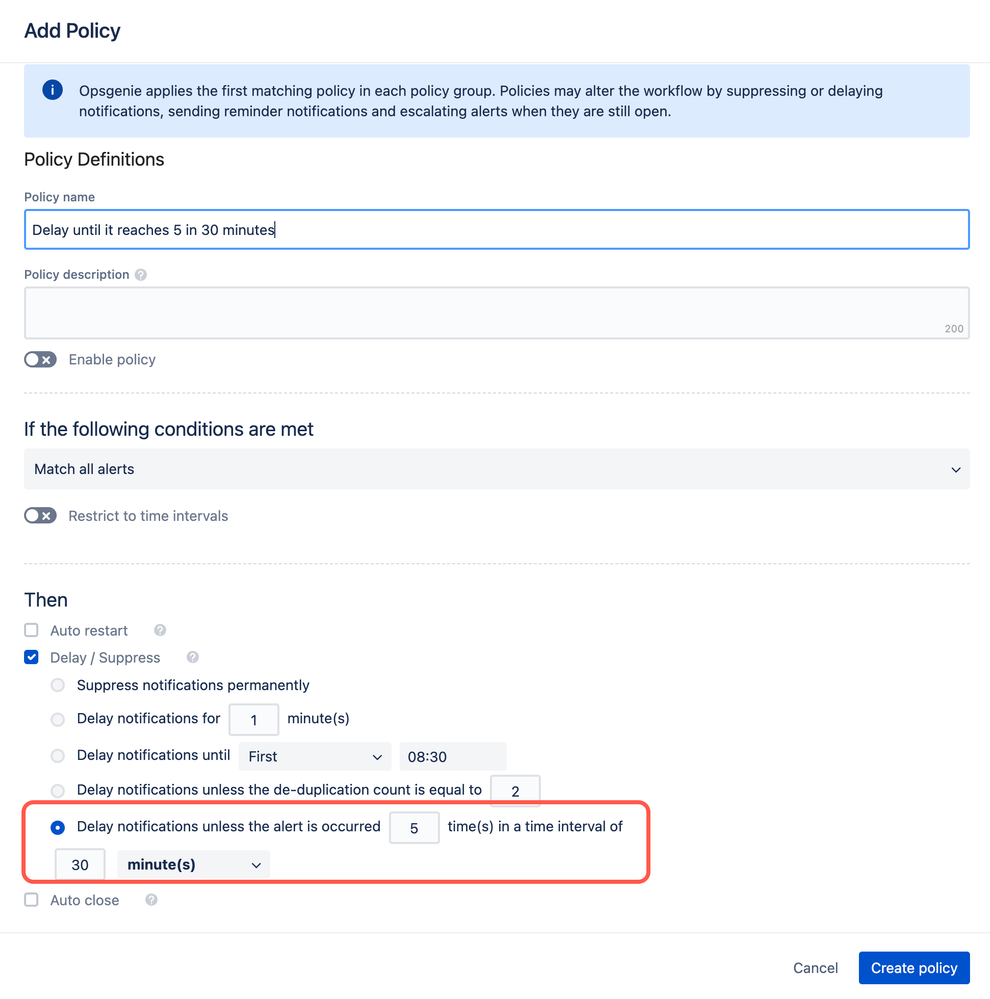The height and width of the screenshot is (999, 990).
Task: Turn on Restrict to time intervals
Action: point(40,515)
